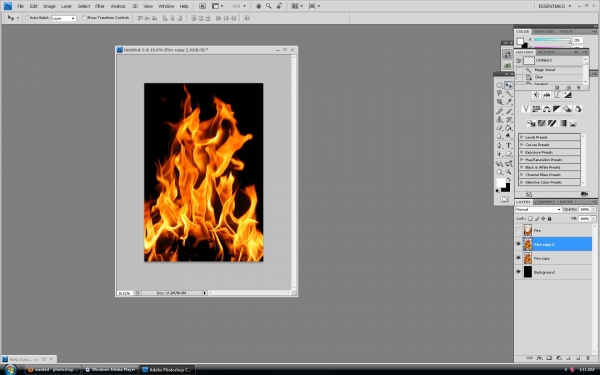Hide the Fire copy 2 layer
Viewport: 600px width, 375px height.
(x=518, y=244)
